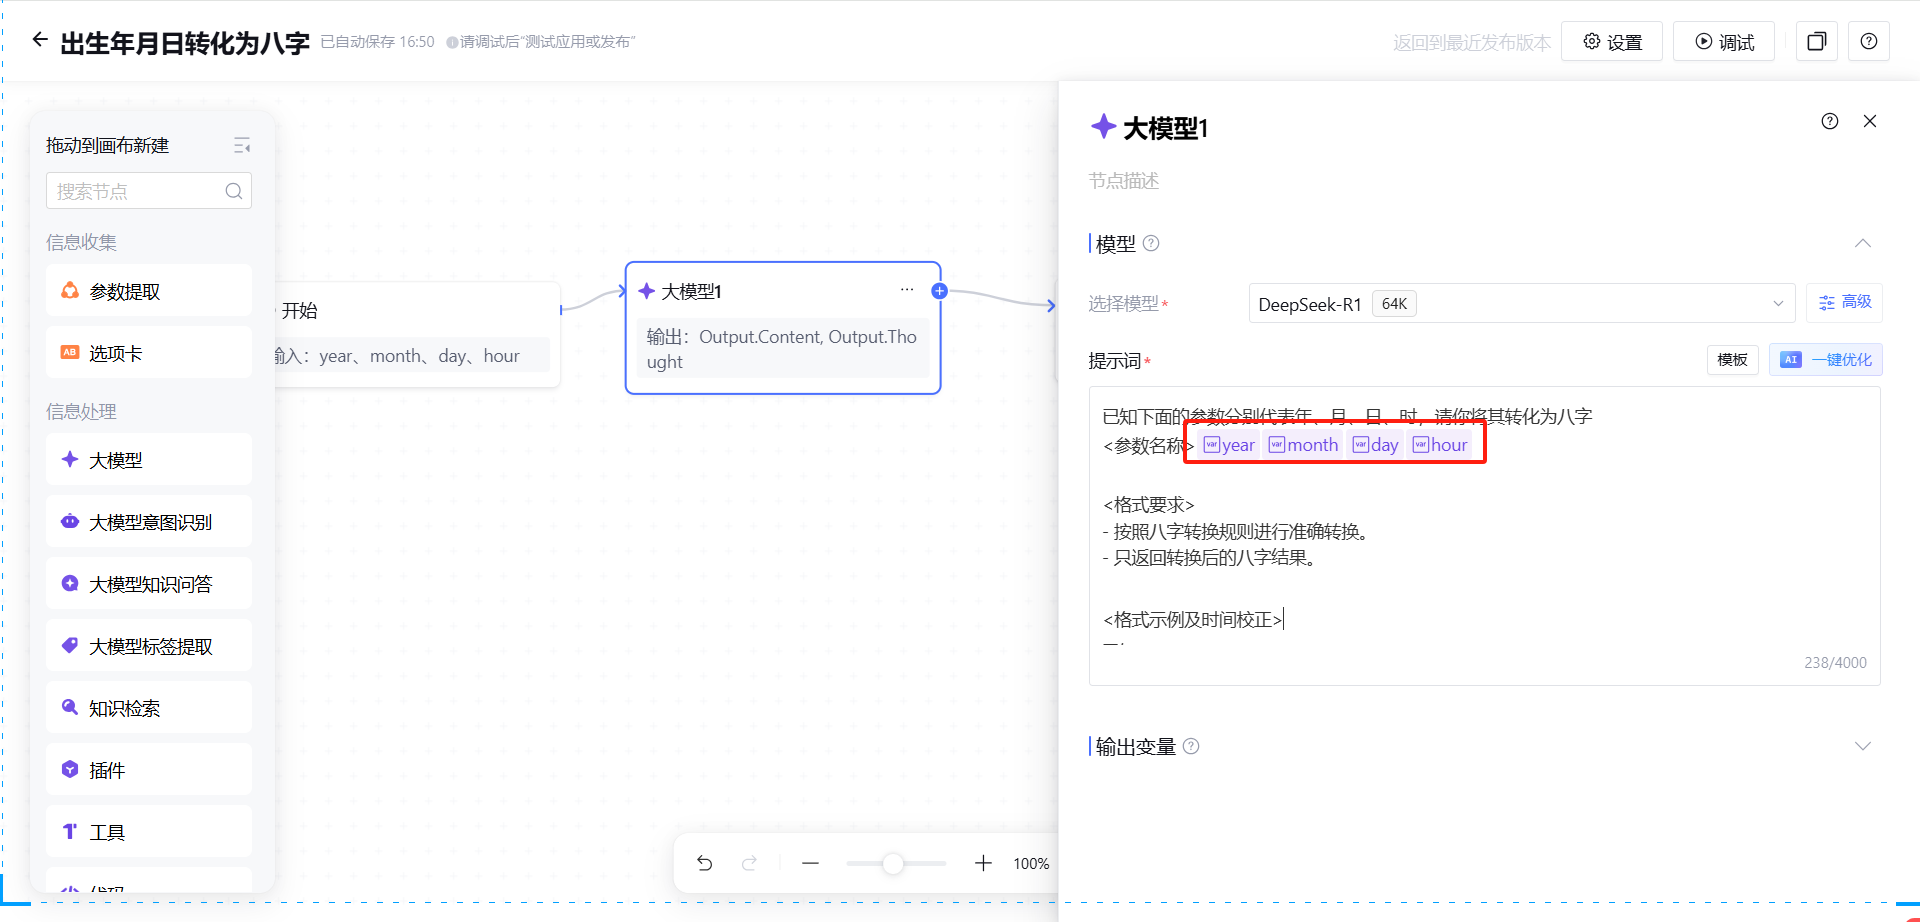Click 返回到最近发布版本 link
The height and width of the screenshot is (922, 1920).
click(1471, 43)
